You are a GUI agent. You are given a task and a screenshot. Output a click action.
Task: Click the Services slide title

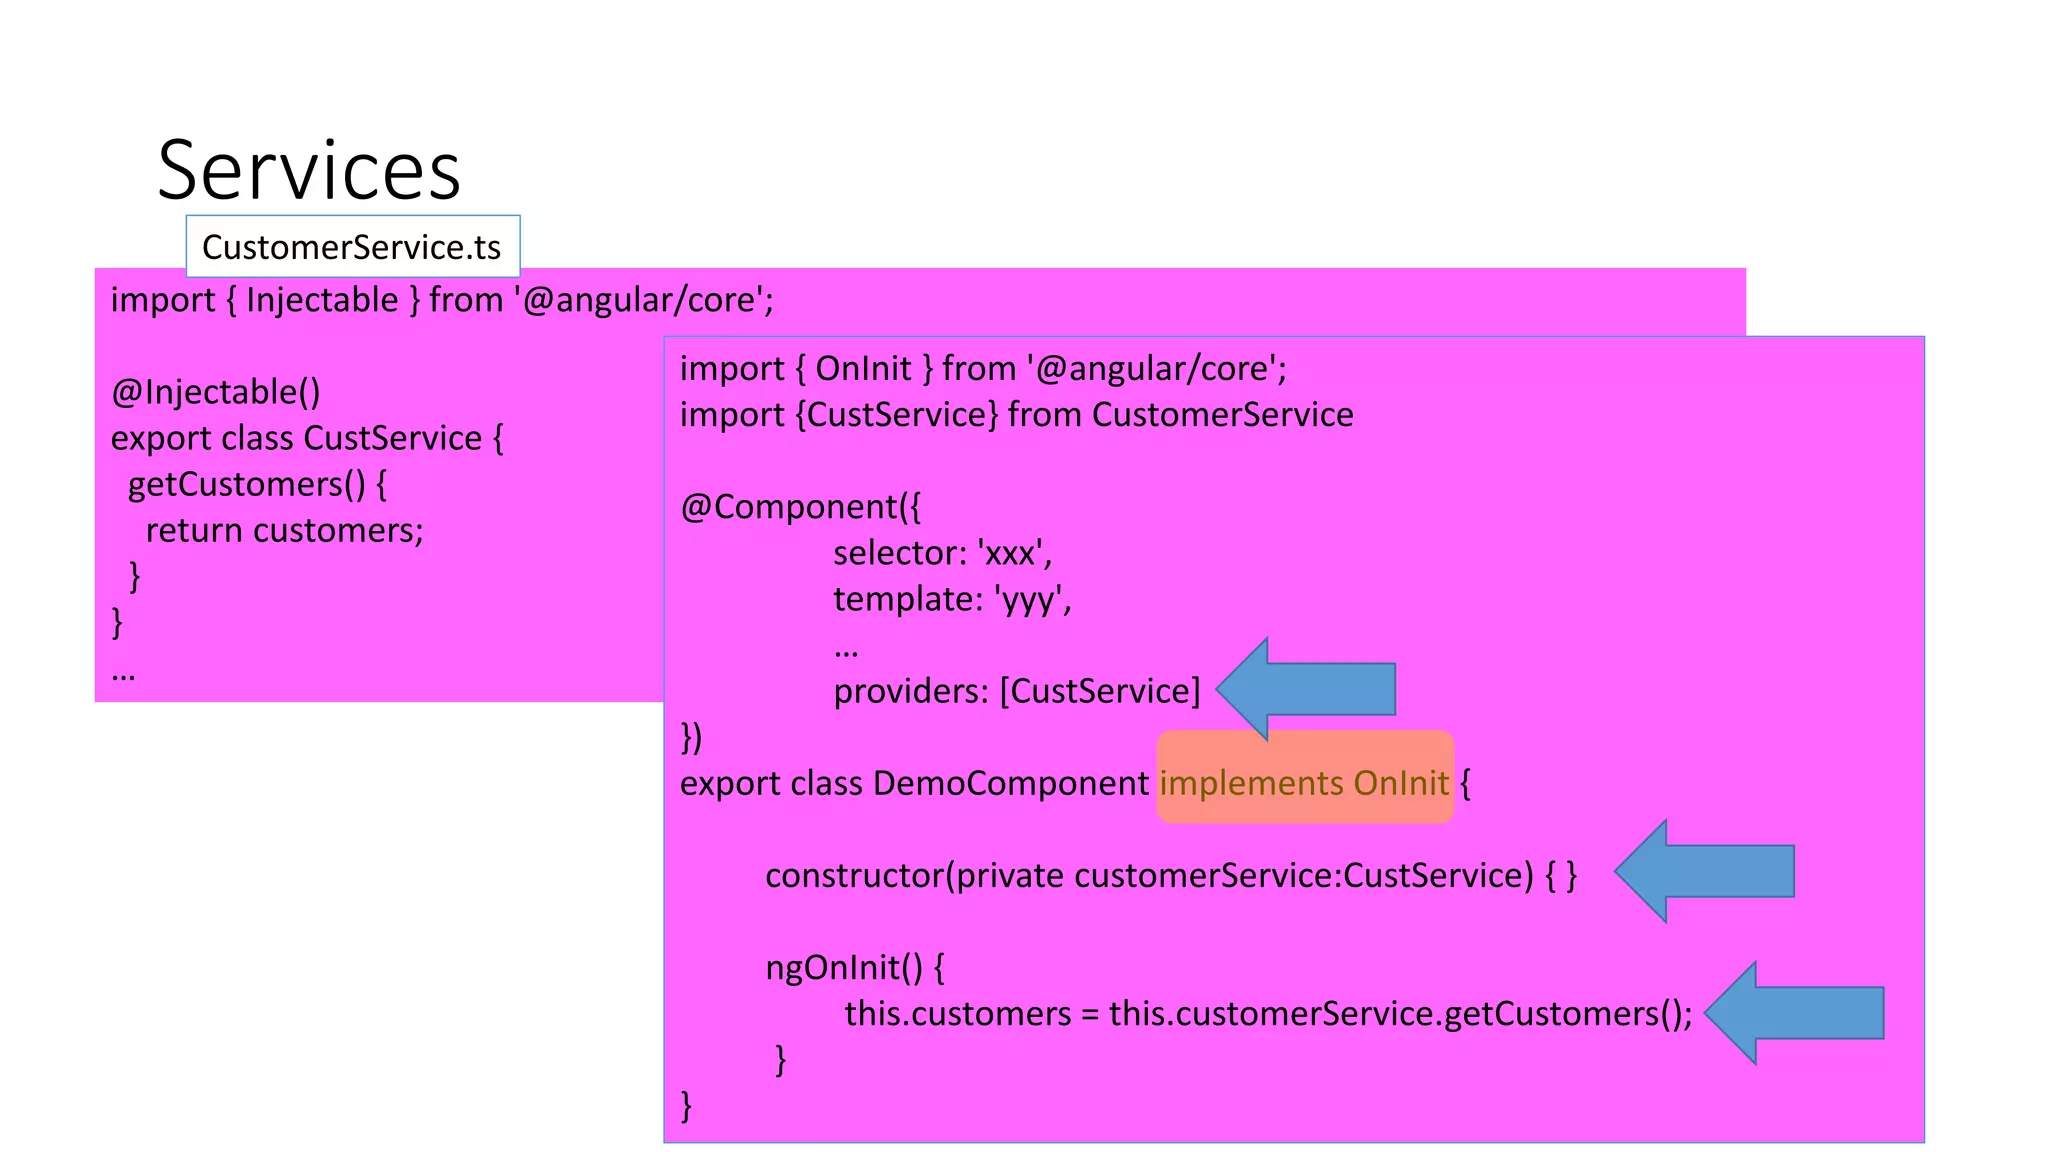click(x=309, y=170)
